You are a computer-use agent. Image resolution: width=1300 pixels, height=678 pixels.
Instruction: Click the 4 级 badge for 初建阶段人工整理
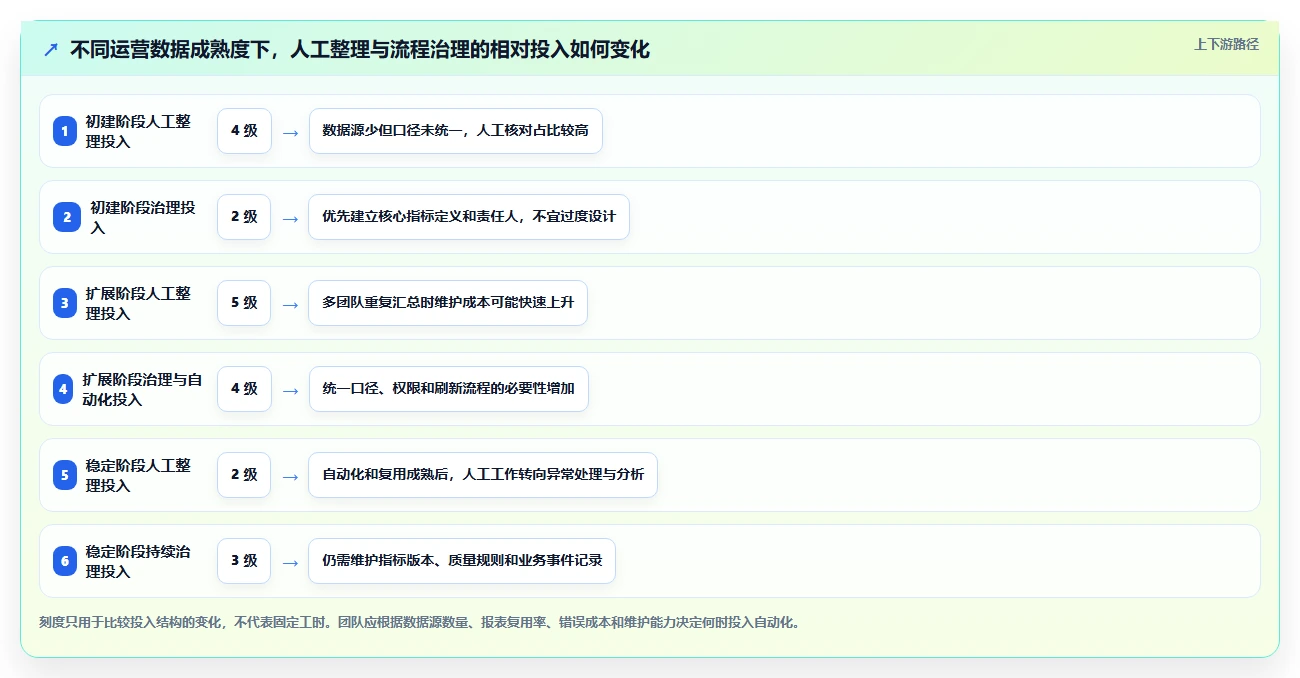(x=244, y=131)
